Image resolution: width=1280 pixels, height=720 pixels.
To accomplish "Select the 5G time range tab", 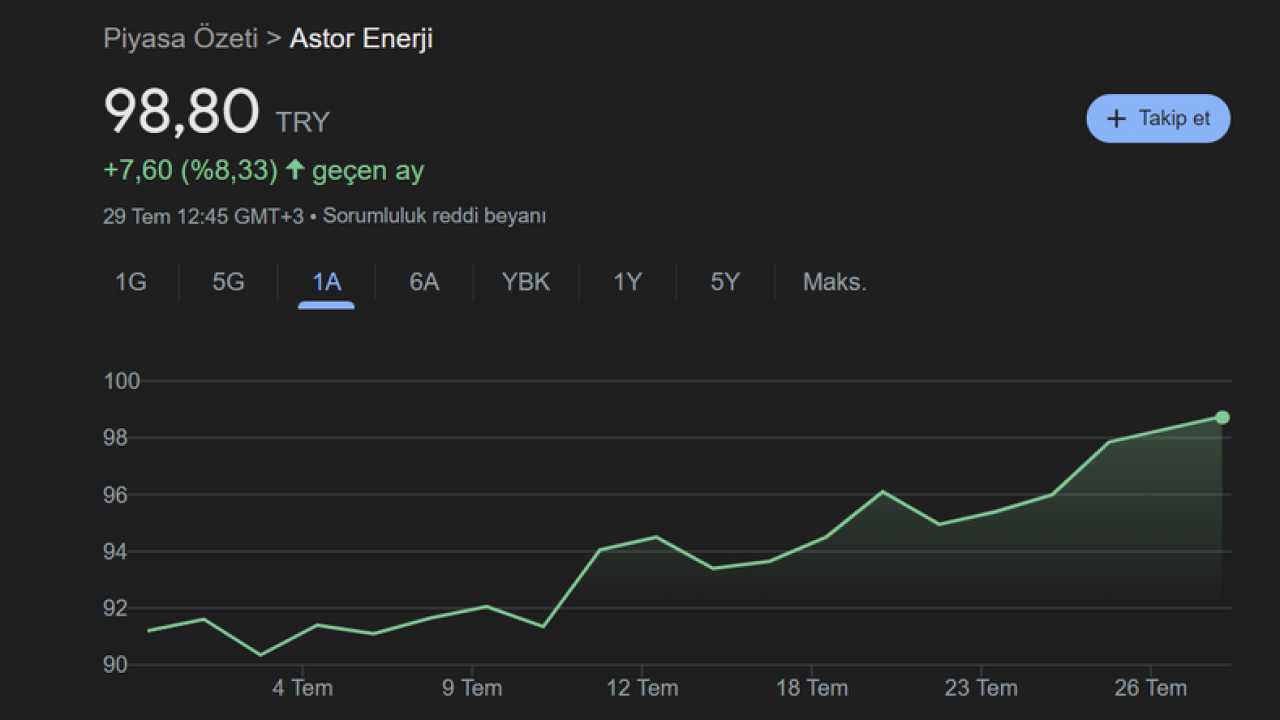I will [228, 282].
